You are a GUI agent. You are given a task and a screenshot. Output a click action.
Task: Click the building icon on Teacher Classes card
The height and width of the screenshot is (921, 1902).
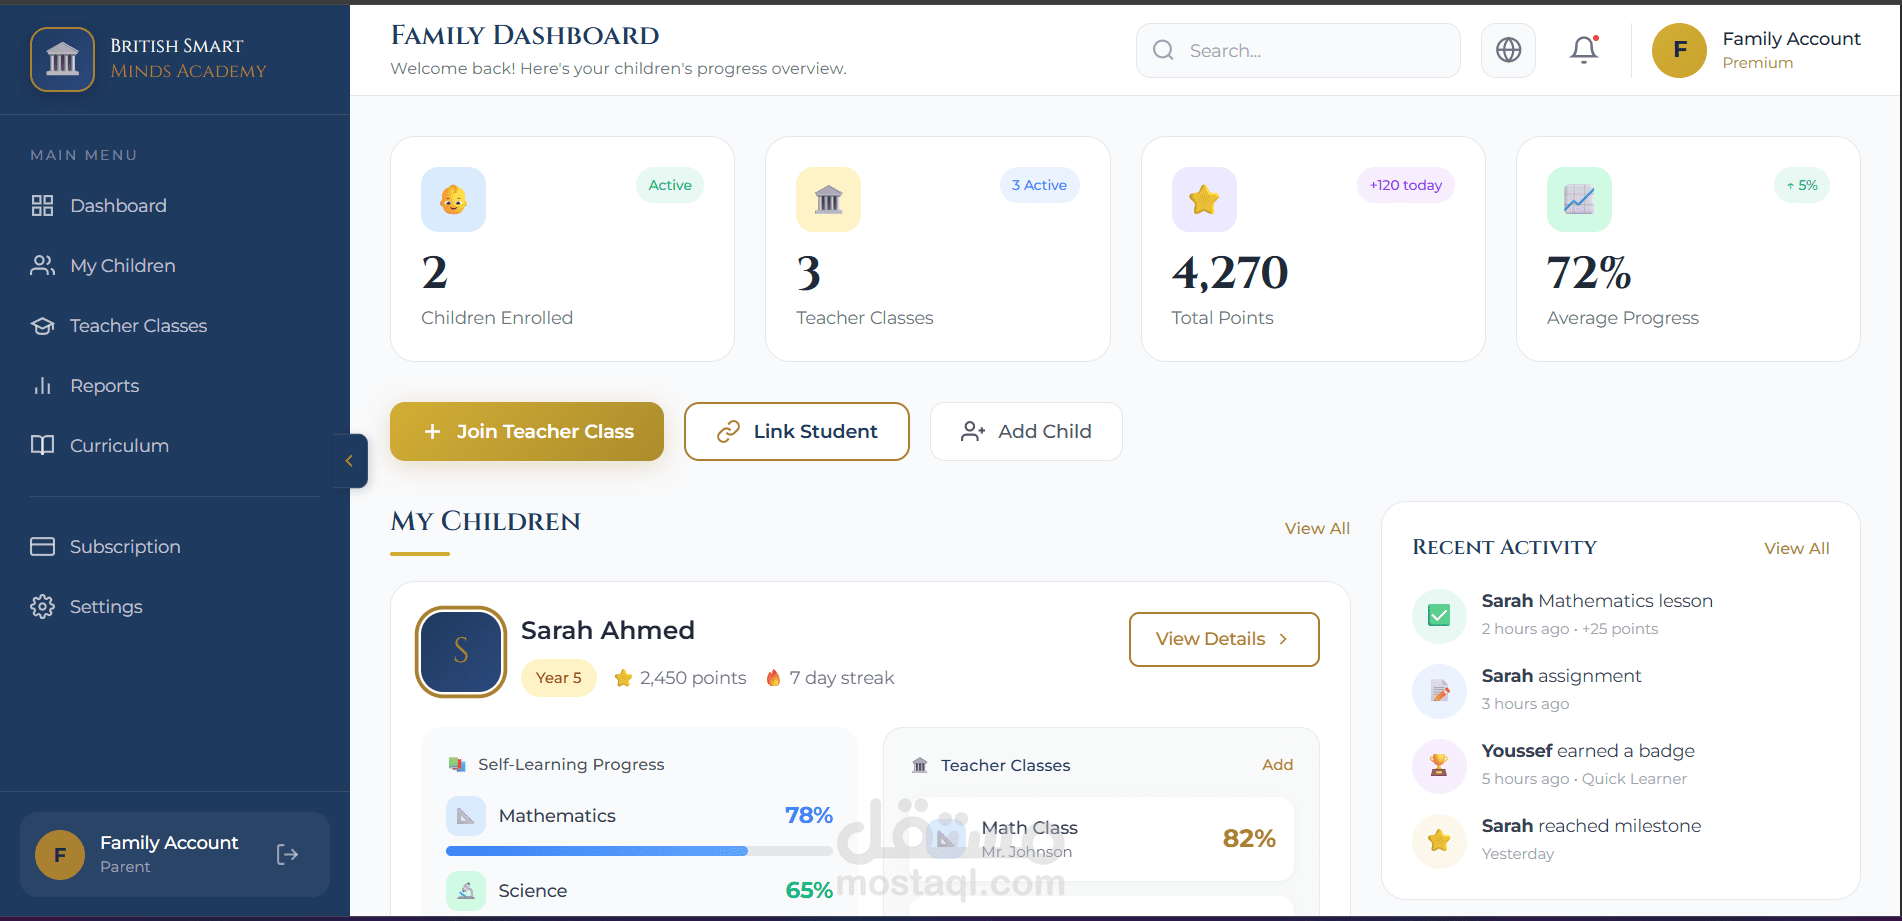828,200
